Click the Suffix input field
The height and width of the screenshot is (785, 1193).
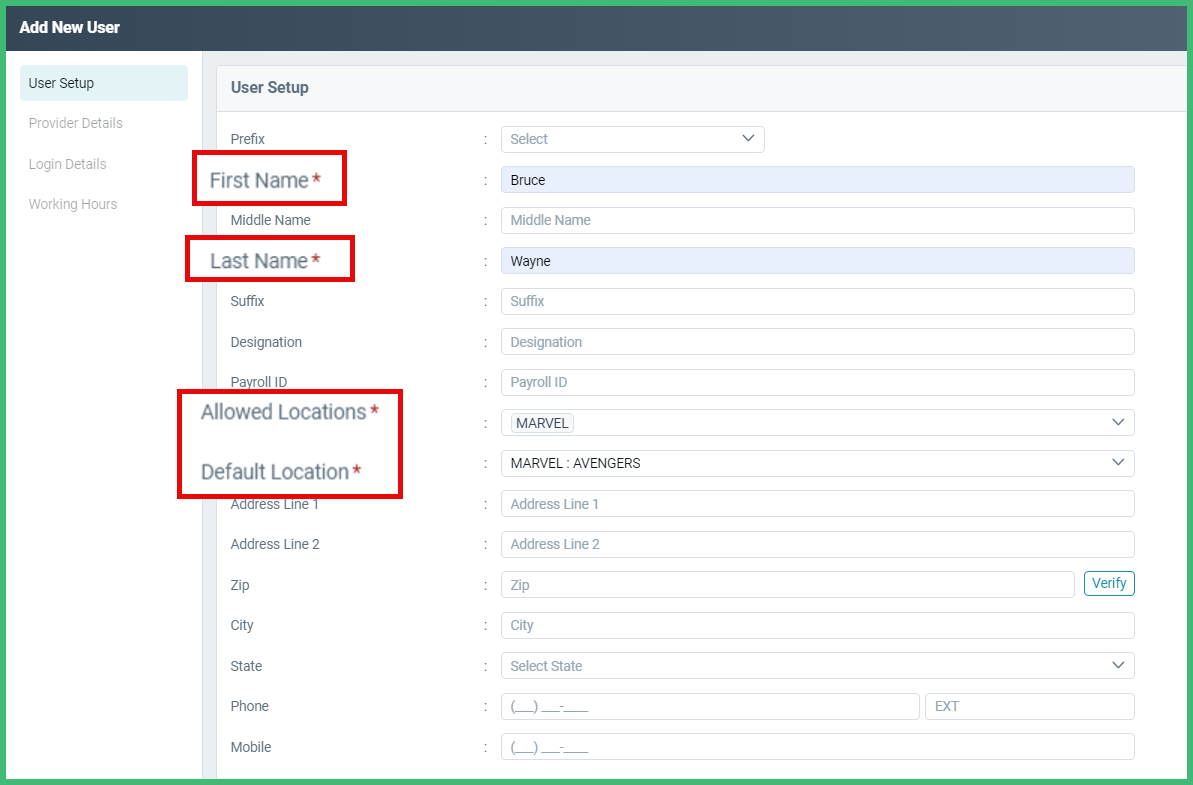(x=817, y=301)
